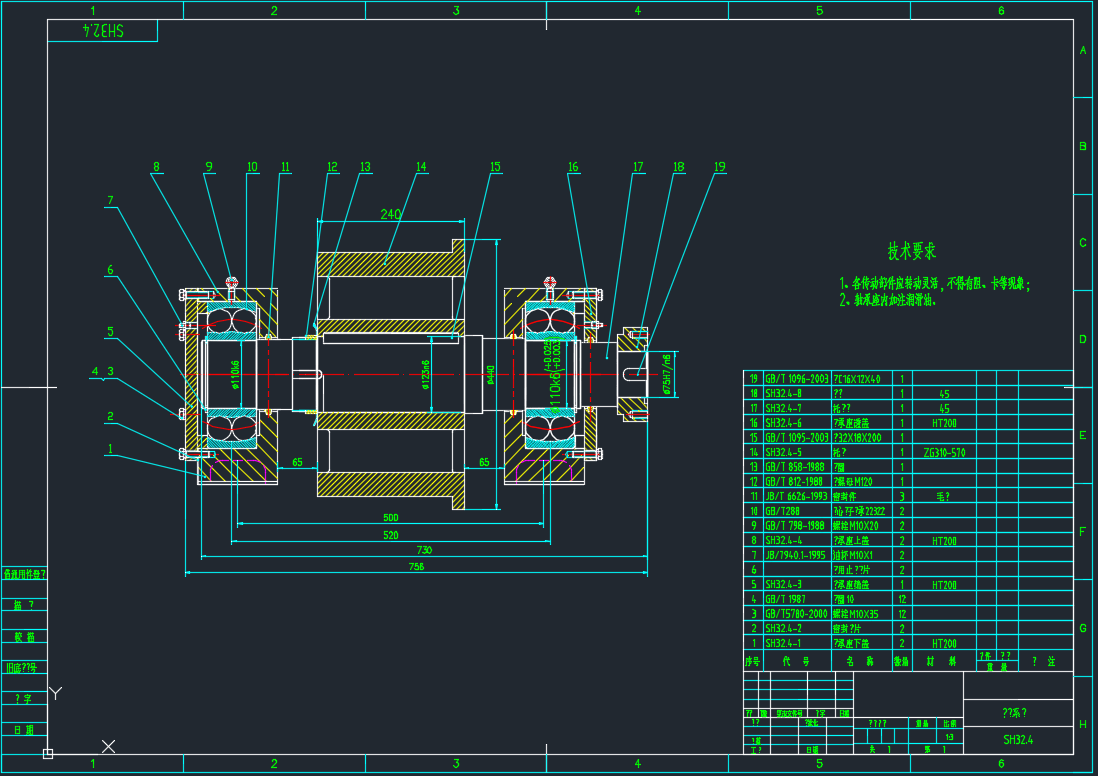This screenshot has width=1098, height=777.
Task: Click leader callout number 16
Action: point(574,167)
